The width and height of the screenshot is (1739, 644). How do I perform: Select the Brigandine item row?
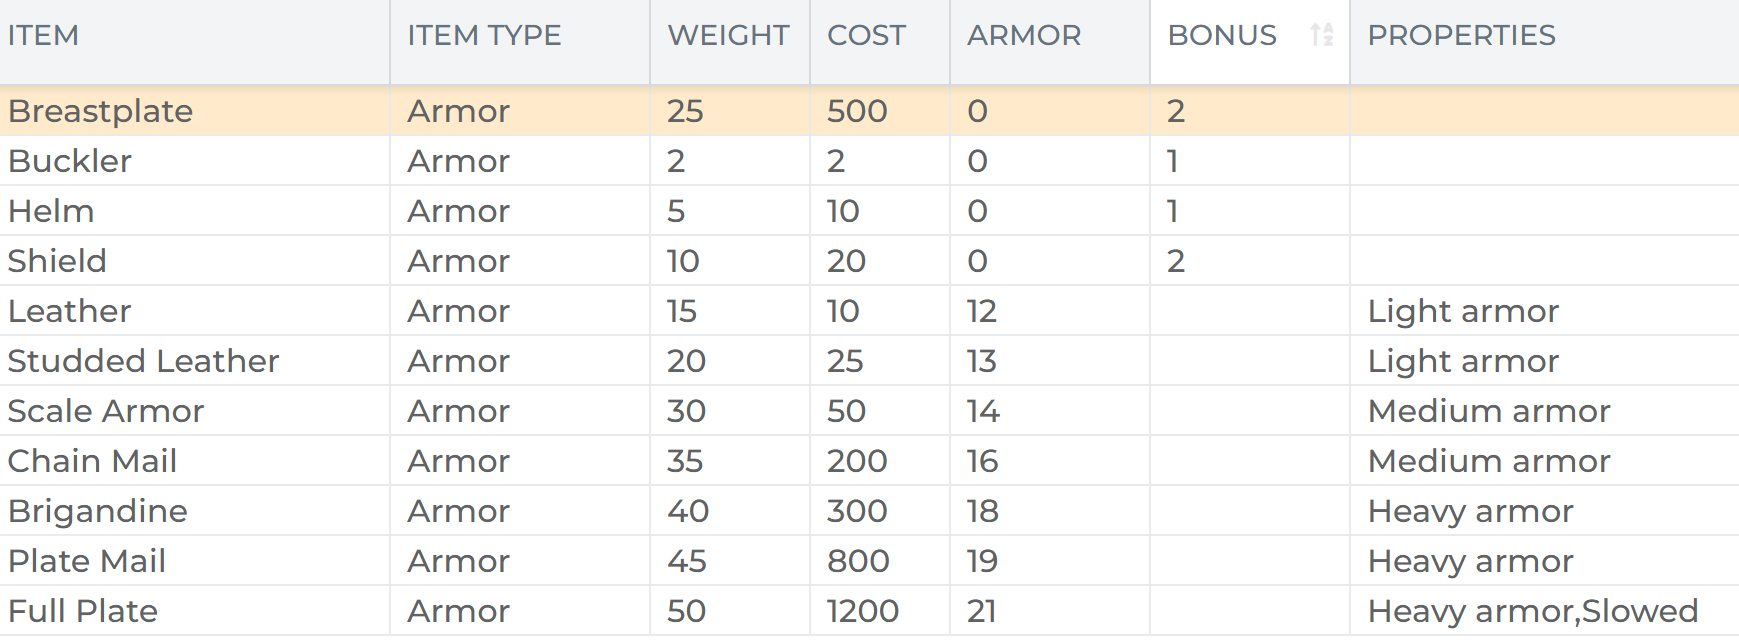tap(869, 510)
